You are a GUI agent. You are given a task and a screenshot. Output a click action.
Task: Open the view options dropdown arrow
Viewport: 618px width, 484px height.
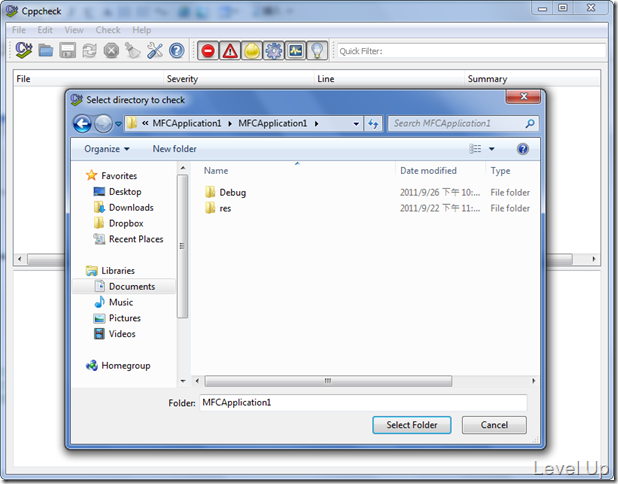(x=491, y=149)
